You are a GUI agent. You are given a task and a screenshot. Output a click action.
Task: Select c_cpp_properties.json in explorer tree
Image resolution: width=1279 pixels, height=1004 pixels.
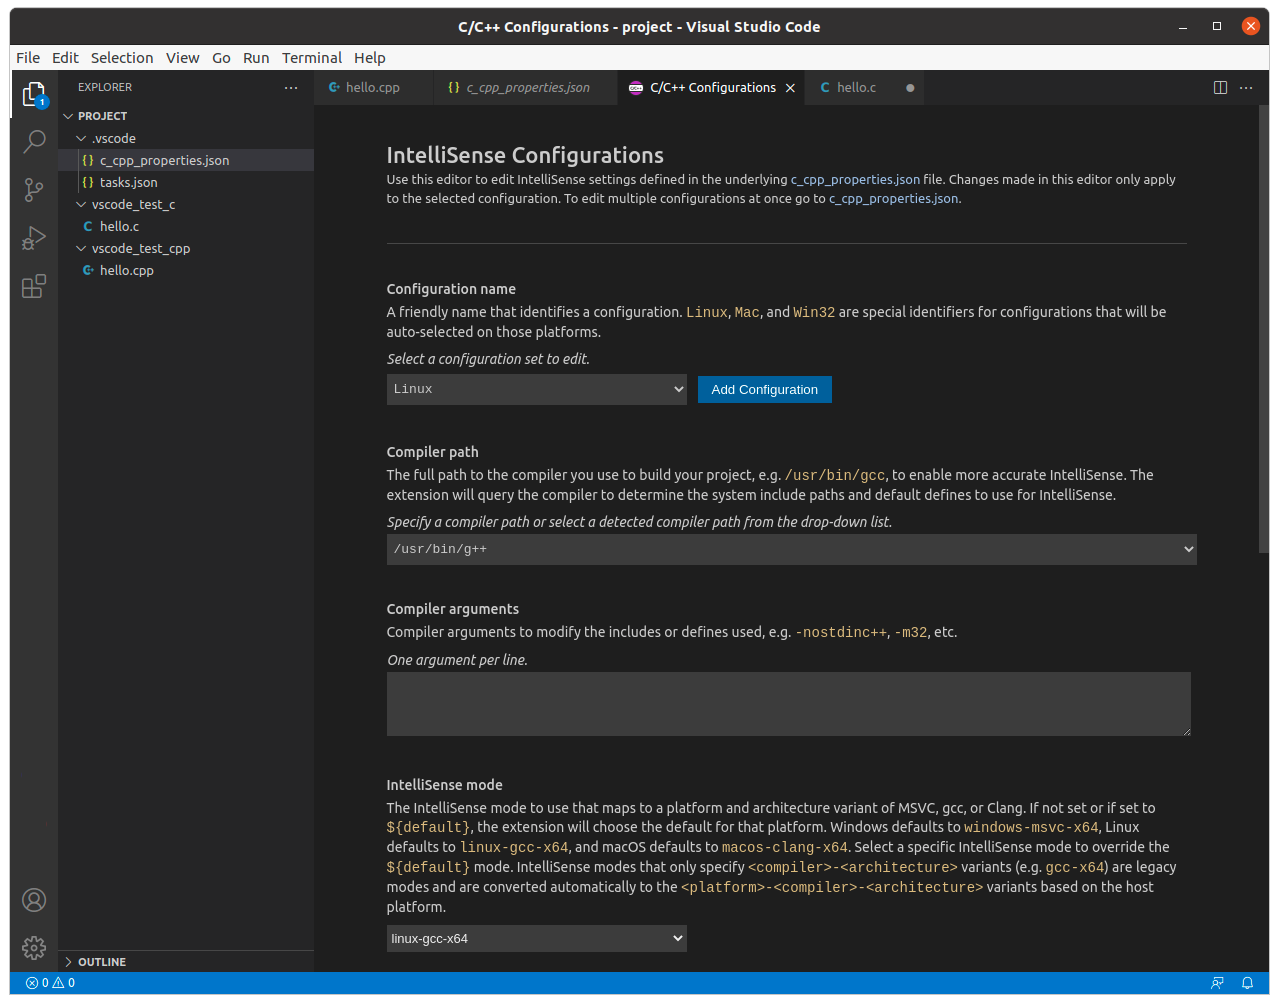point(186,160)
